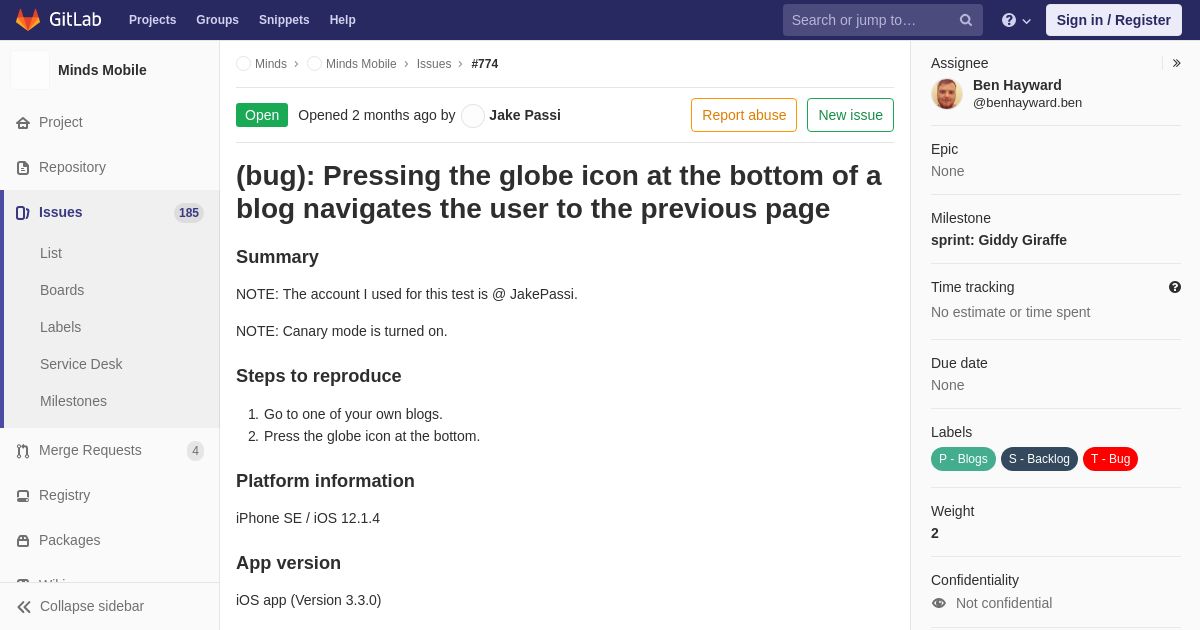Open the Milestones submenu item

click(x=73, y=401)
